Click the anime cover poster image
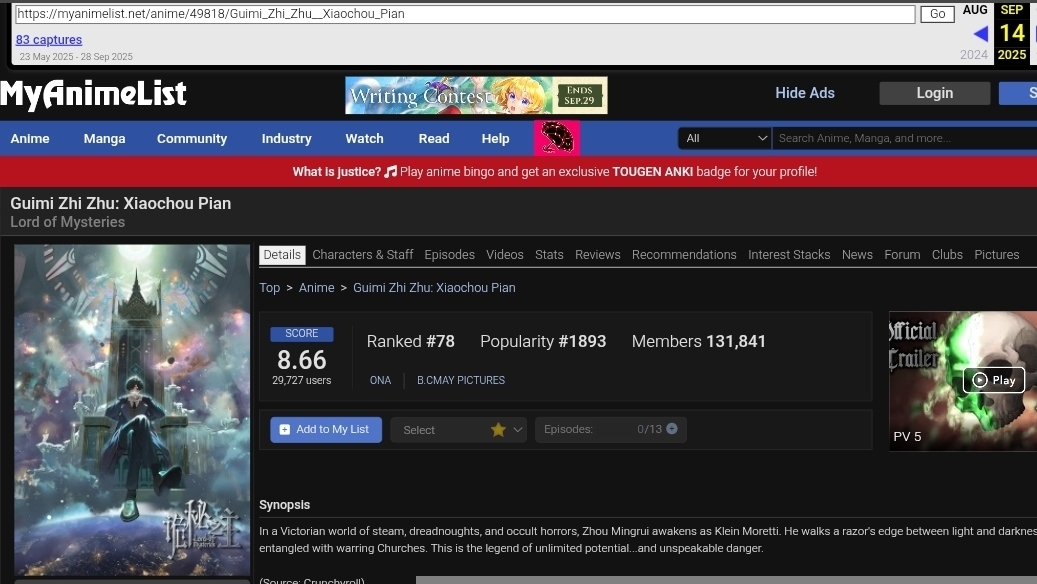 pyautogui.click(x=132, y=410)
